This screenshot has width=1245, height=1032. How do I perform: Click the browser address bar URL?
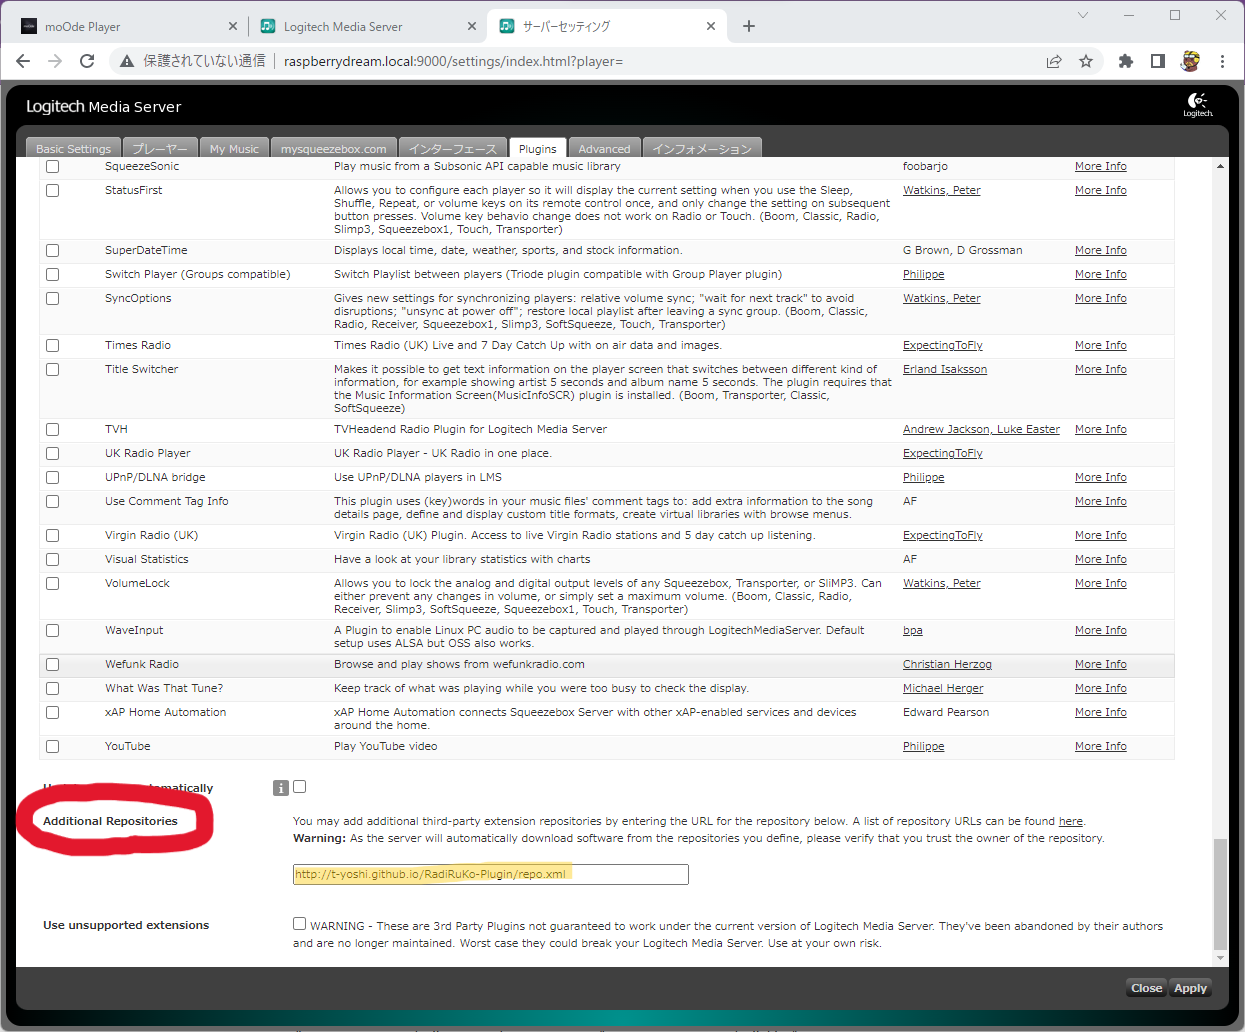pyautogui.click(x=453, y=61)
